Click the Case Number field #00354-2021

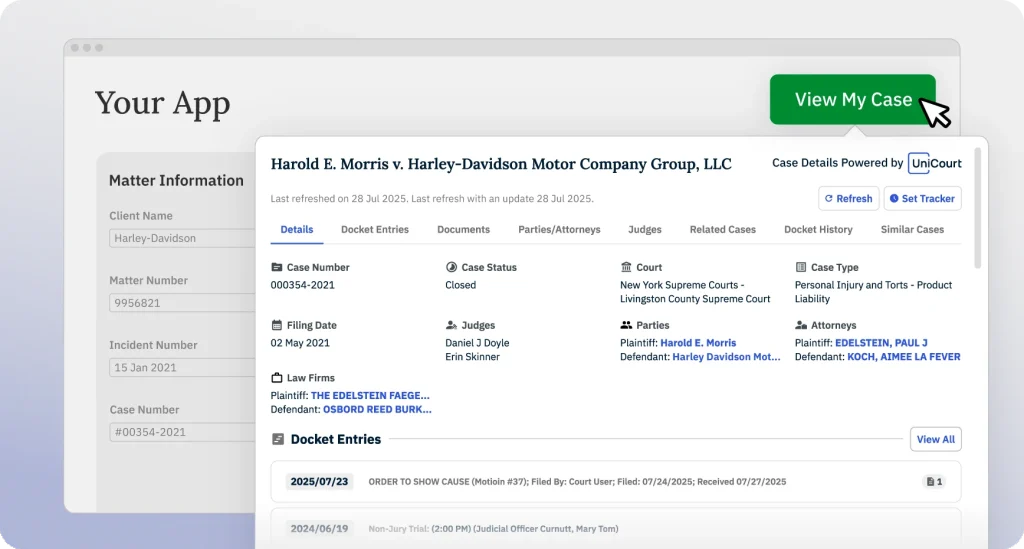pos(182,432)
